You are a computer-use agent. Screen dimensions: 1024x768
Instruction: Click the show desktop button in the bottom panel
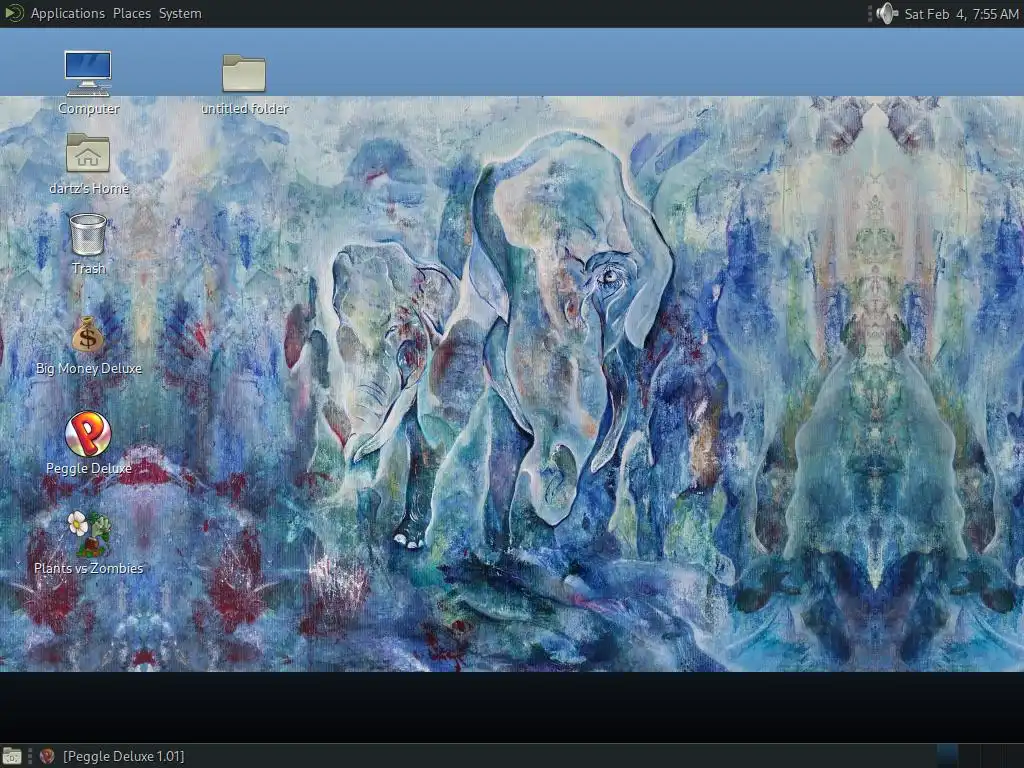pos(12,756)
